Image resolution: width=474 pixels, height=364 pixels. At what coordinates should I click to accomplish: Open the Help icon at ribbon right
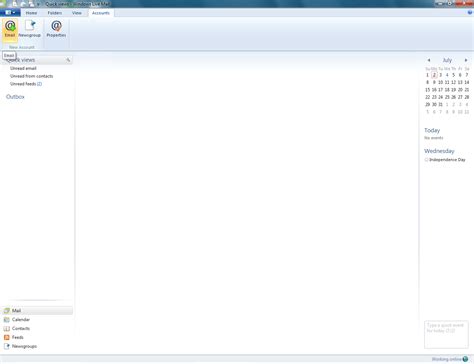click(470, 13)
